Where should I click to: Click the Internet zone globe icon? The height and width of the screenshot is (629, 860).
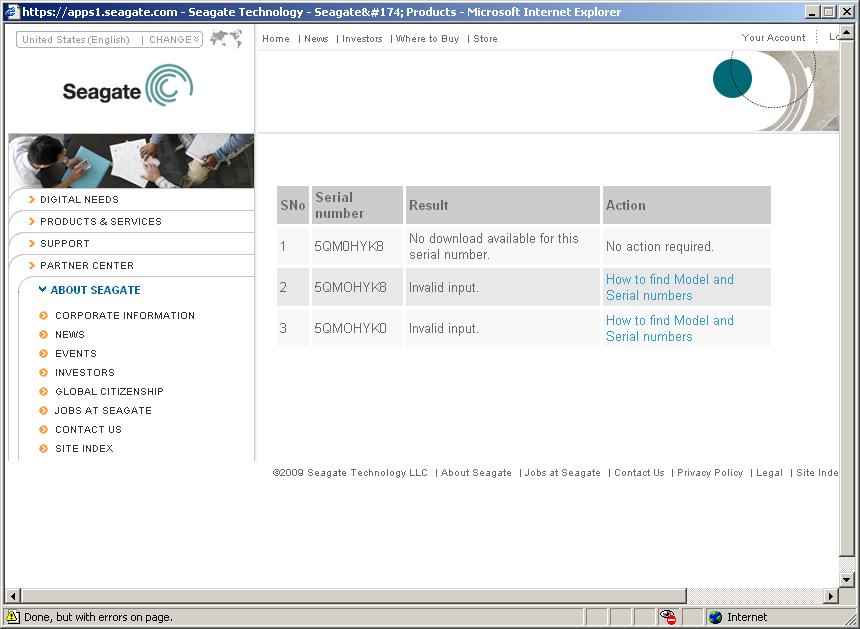pyautogui.click(x=715, y=617)
